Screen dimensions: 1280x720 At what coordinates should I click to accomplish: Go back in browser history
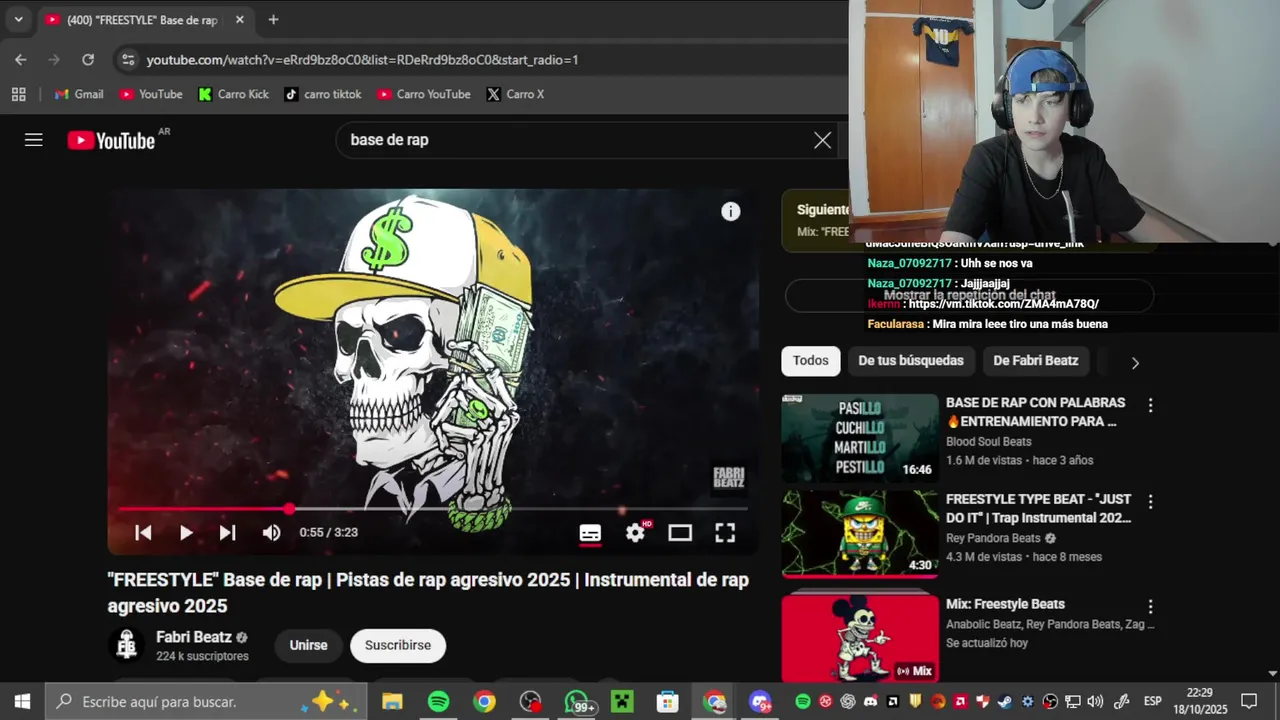pos(21,60)
